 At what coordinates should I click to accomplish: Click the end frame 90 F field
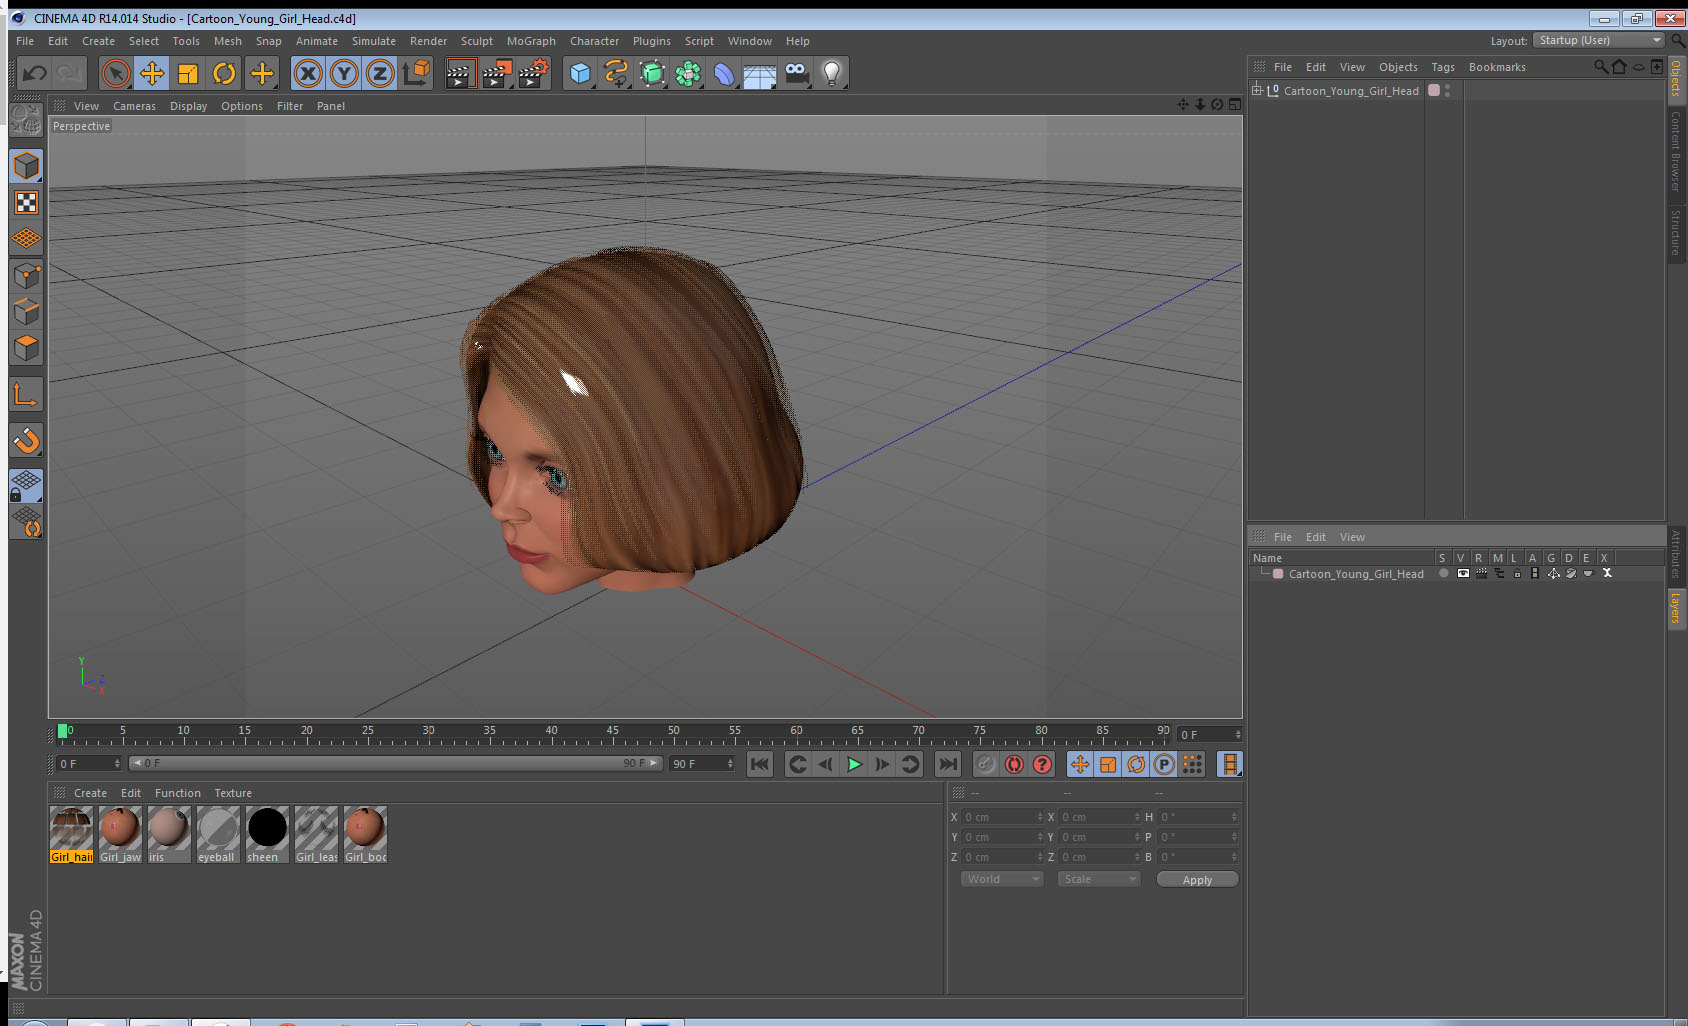pos(702,764)
